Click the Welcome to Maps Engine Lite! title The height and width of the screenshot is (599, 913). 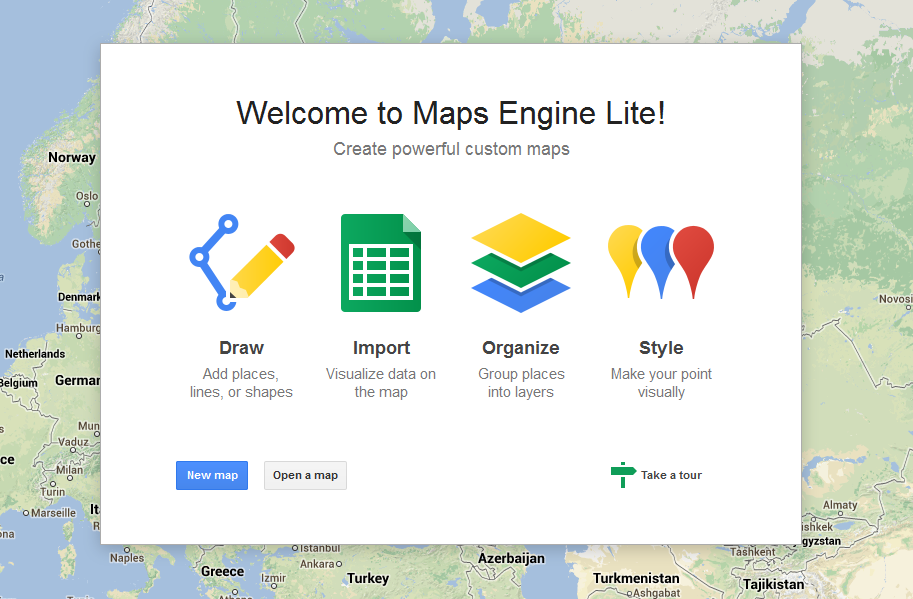pos(451,113)
